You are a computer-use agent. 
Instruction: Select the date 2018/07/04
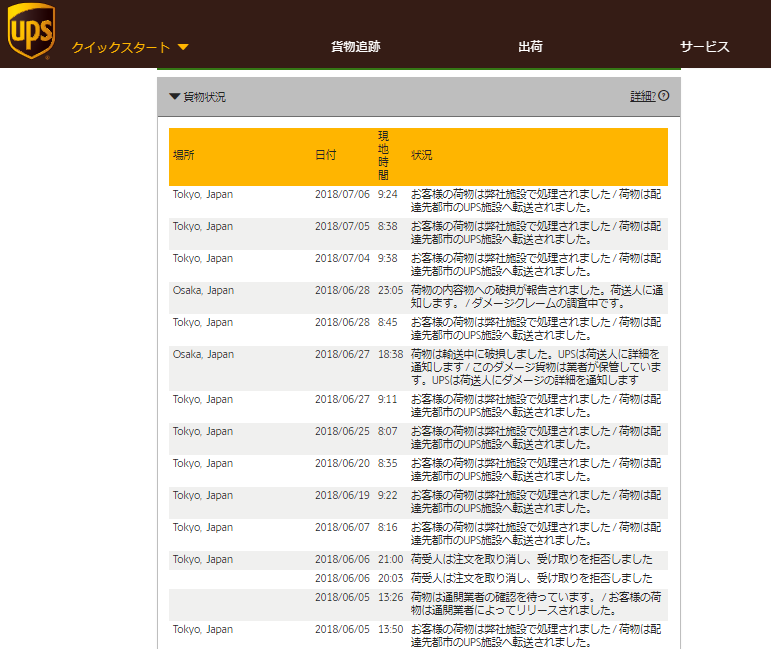click(x=342, y=258)
